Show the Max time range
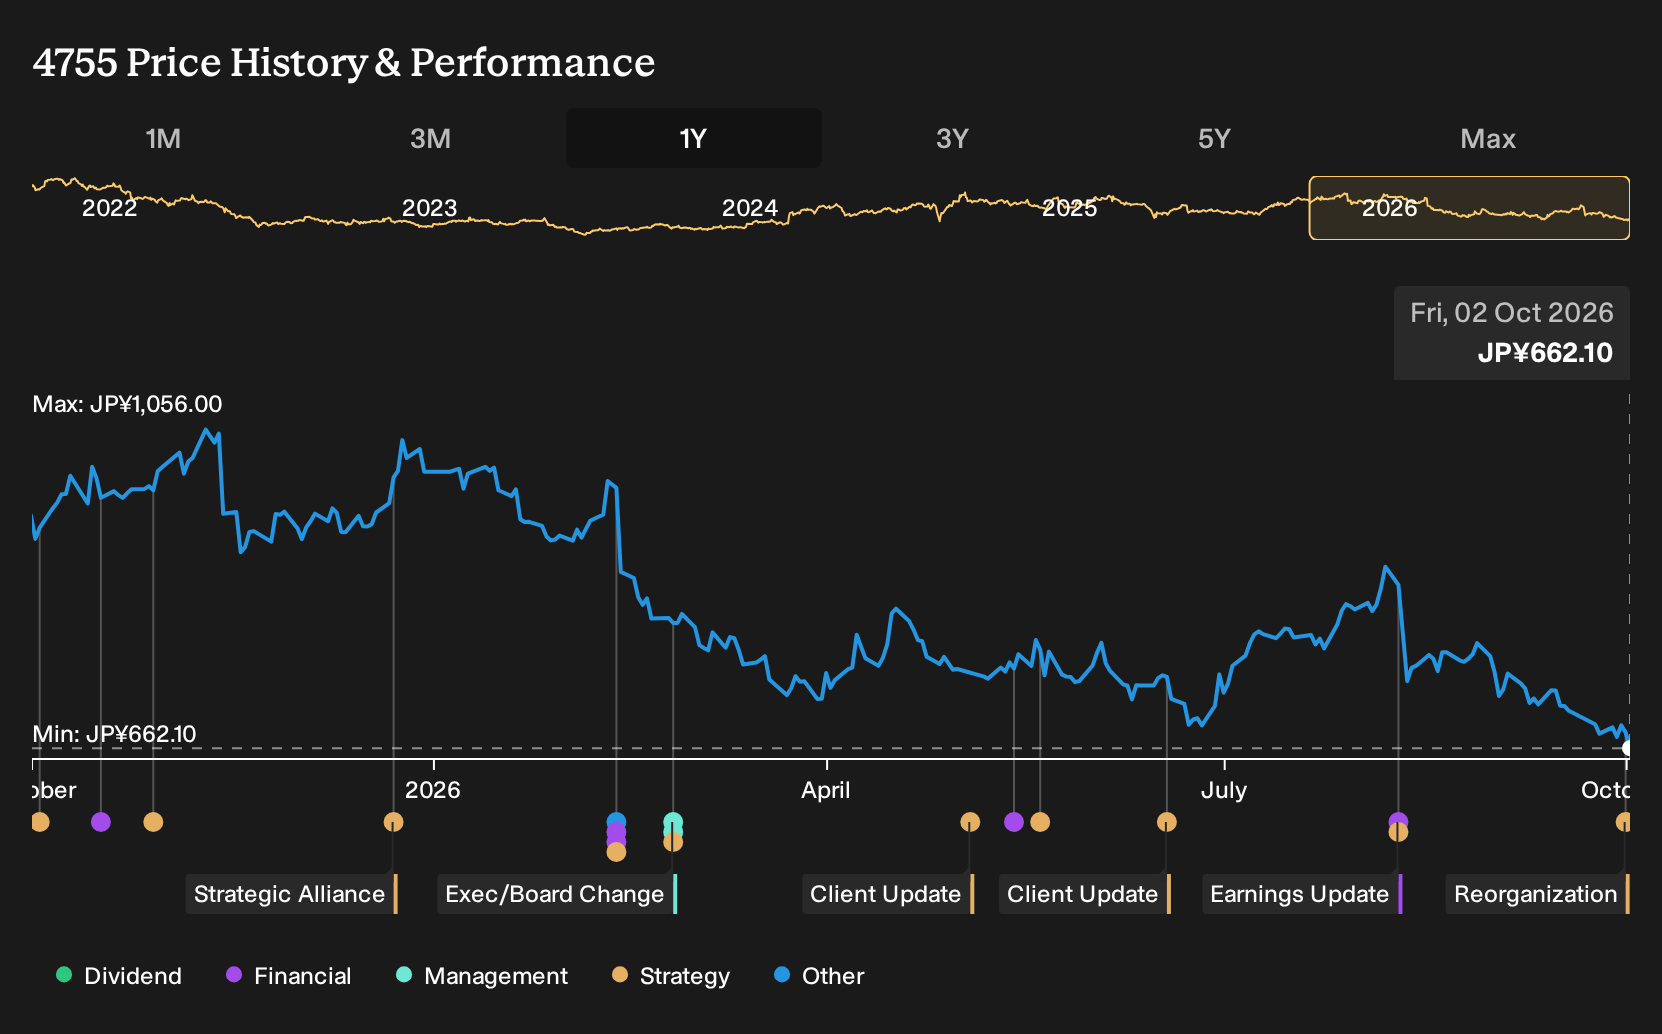The image size is (1662, 1034). pos(1488,138)
